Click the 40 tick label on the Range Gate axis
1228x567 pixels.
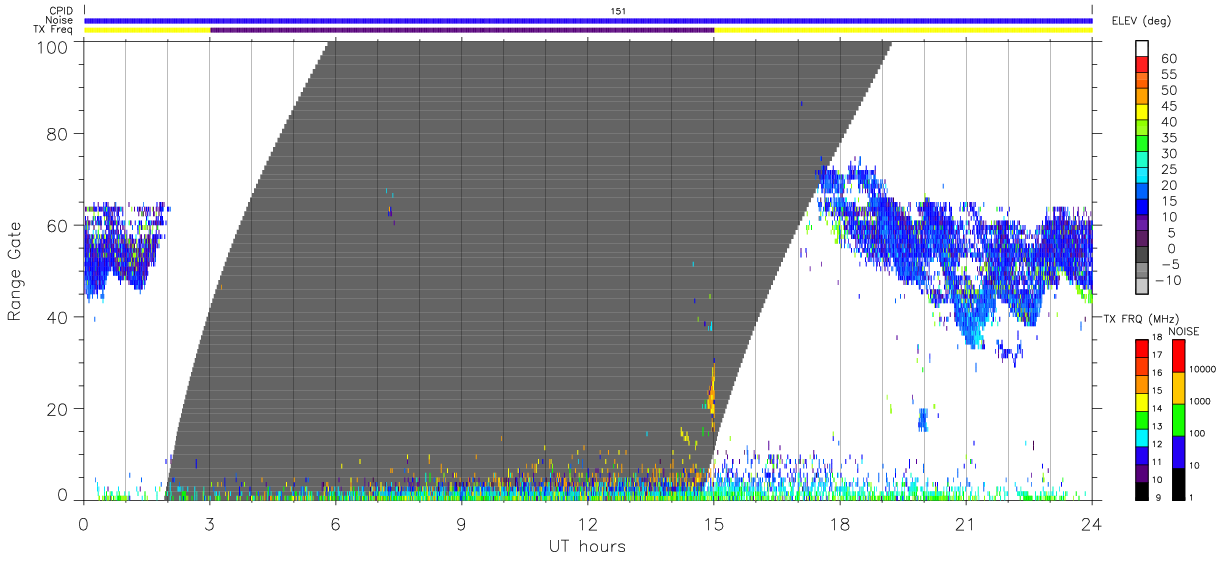pyautogui.click(x=56, y=317)
